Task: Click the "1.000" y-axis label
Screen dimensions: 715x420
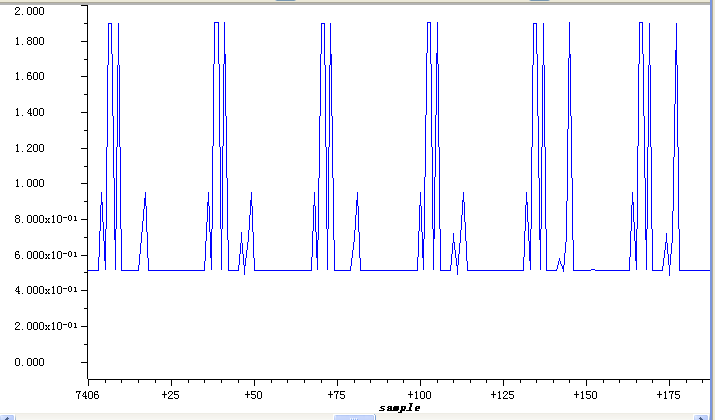Action: point(30,183)
